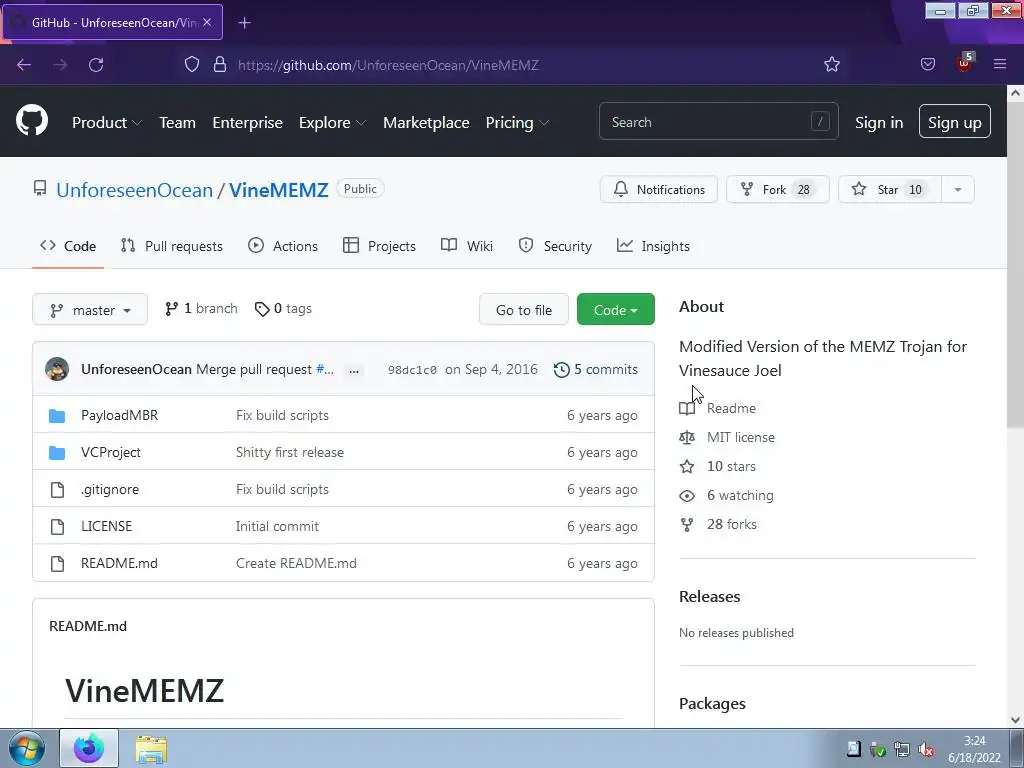Open commit hash 98dc1c0 link
Image resolution: width=1024 pixels, height=768 pixels.
click(412, 370)
